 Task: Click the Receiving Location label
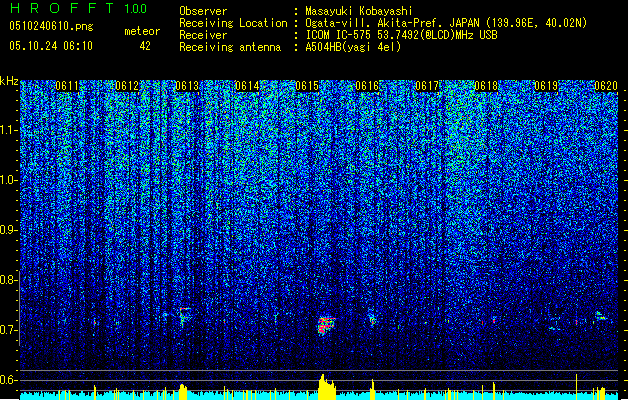233,23
